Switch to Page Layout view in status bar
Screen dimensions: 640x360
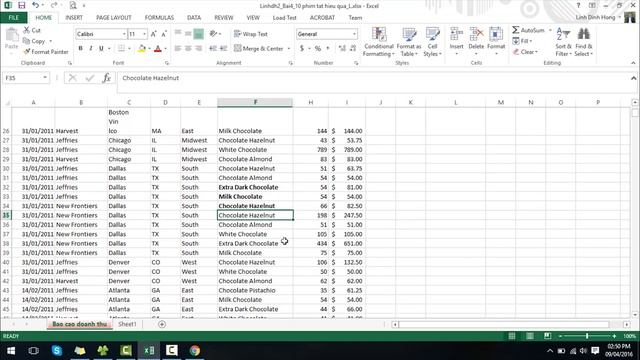click(x=529, y=336)
